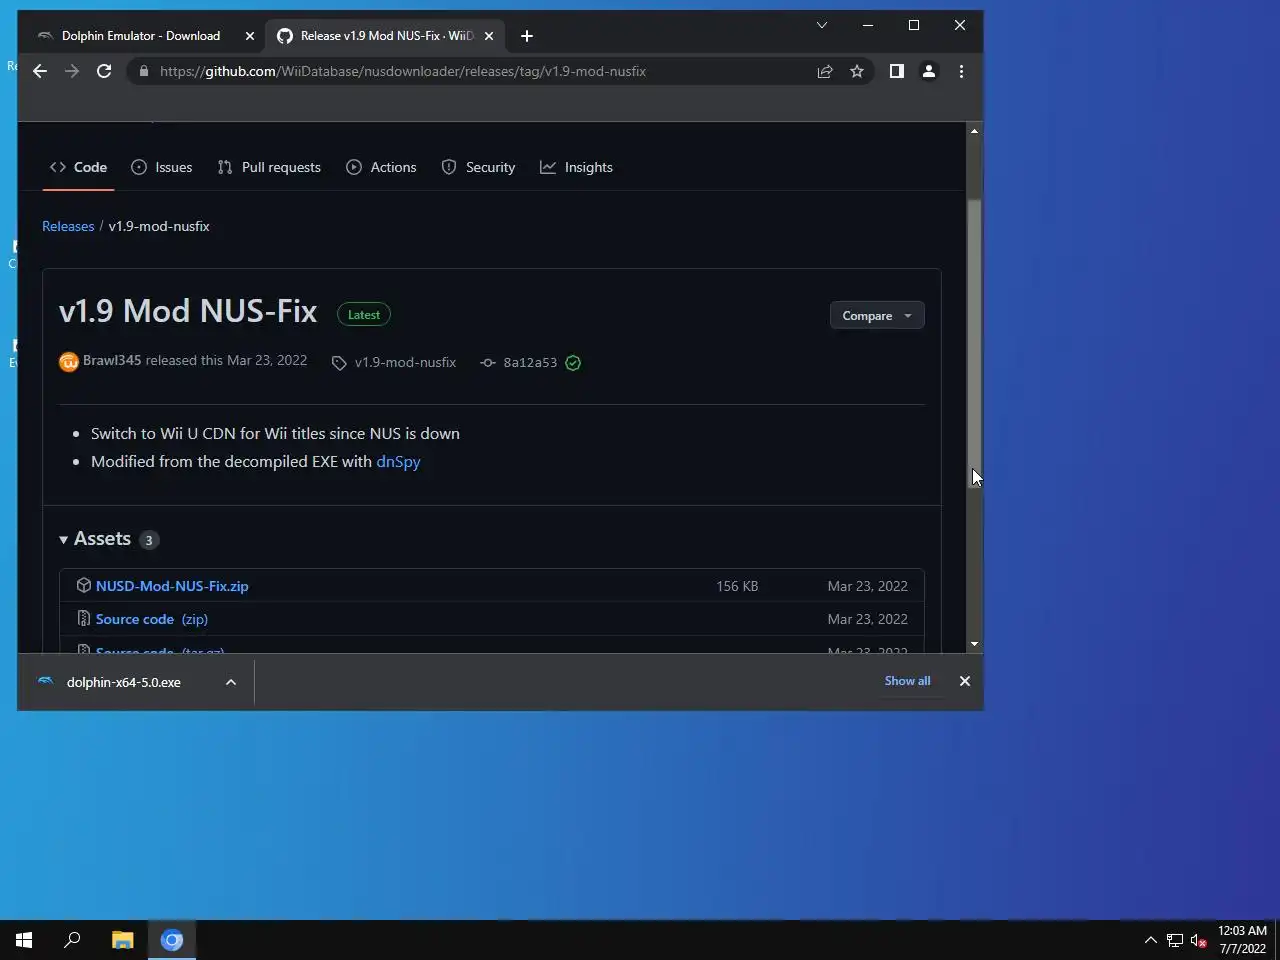Image resolution: width=1280 pixels, height=960 pixels.
Task: Expand dolphin-x64-5.0.exe download options chevron
Action: click(231, 682)
